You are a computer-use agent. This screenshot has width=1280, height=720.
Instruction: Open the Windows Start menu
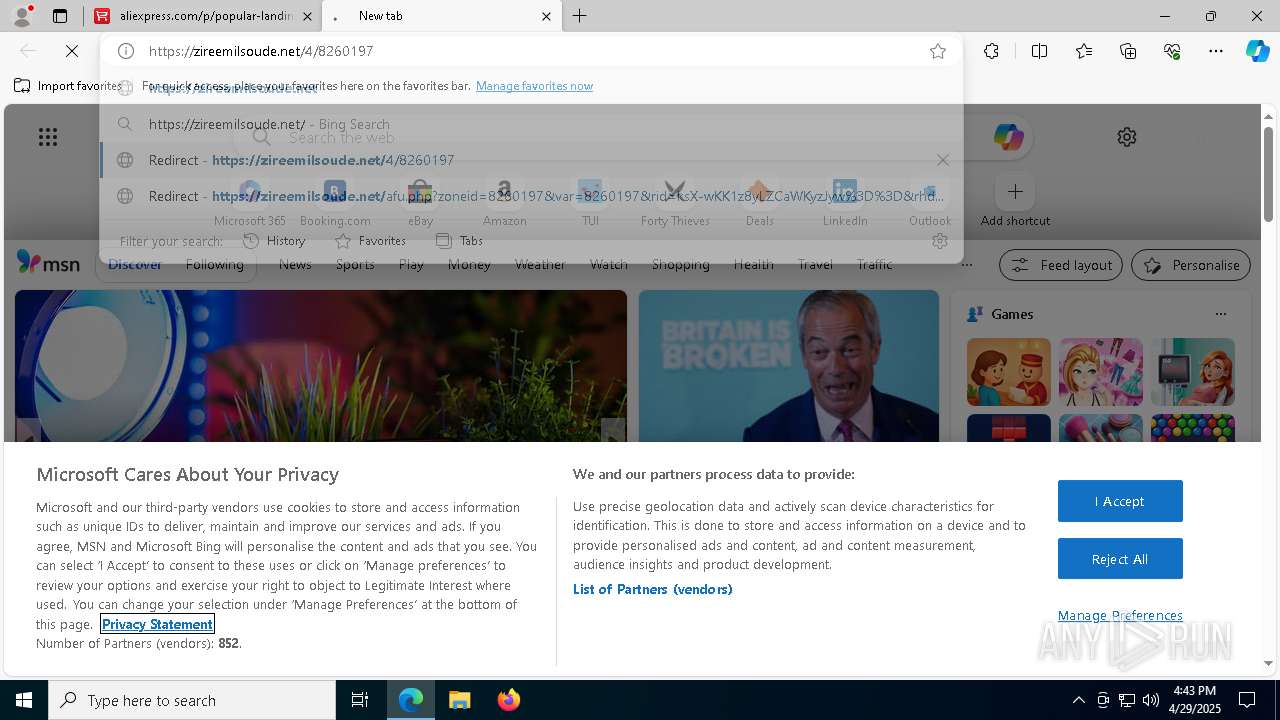pos(24,700)
